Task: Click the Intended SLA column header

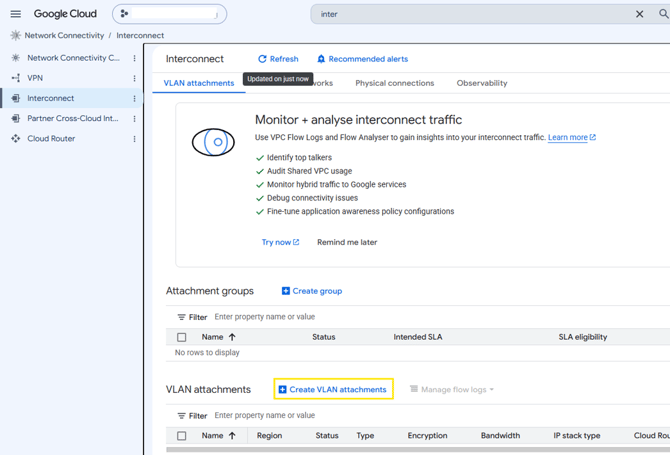Action: pyautogui.click(x=417, y=337)
